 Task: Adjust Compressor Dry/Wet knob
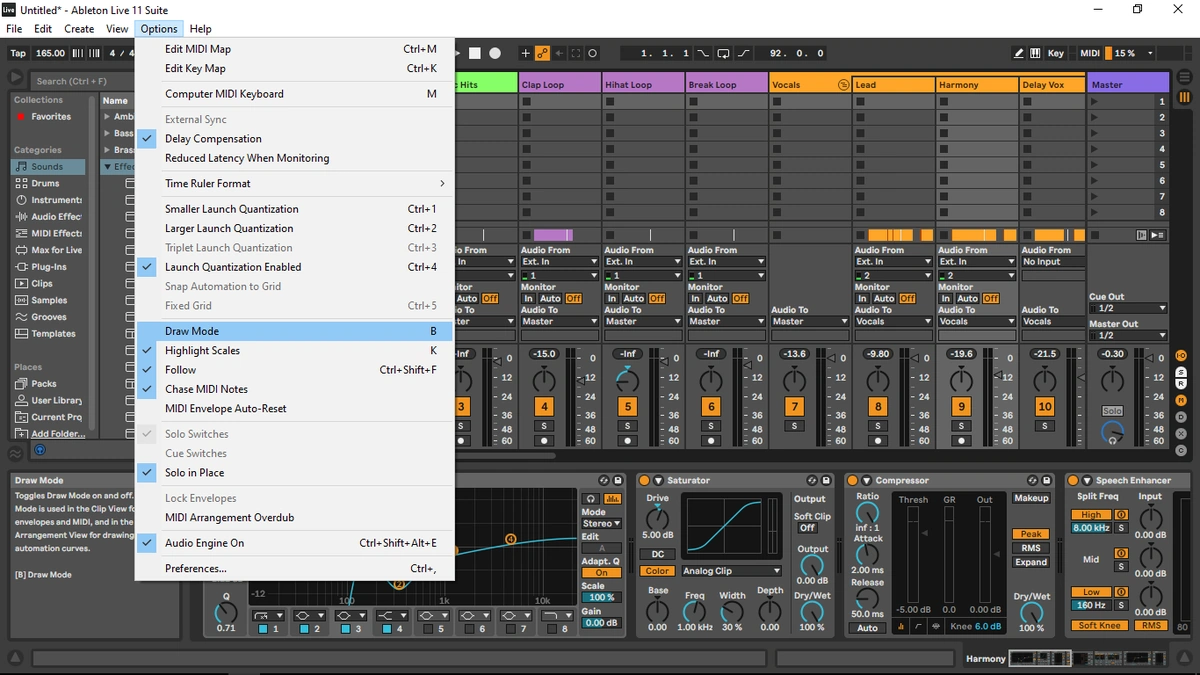(1031, 612)
